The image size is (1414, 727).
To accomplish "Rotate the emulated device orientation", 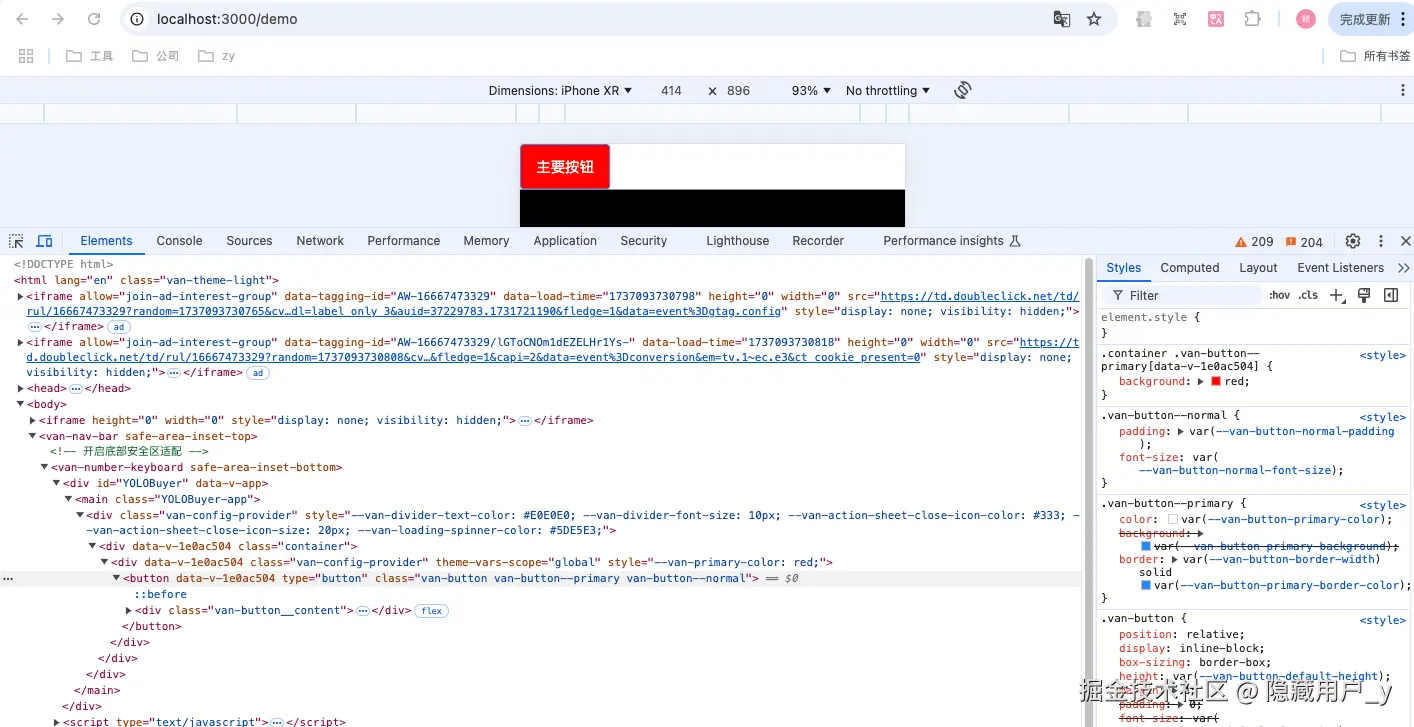I will click(x=962, y=90).
